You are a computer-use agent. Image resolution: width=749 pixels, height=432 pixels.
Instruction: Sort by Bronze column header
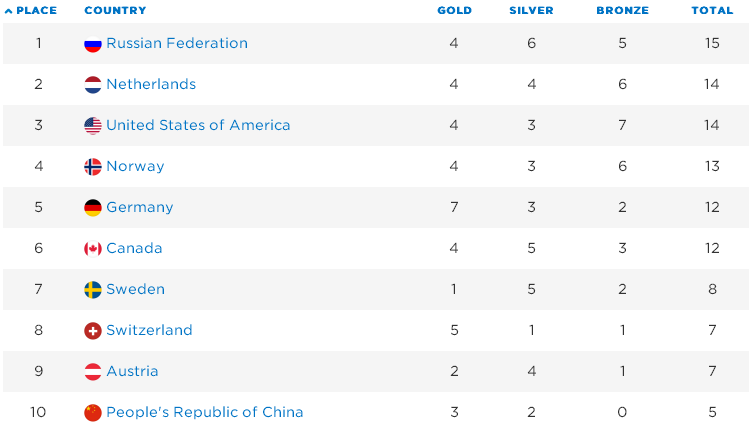click(622, 11)
